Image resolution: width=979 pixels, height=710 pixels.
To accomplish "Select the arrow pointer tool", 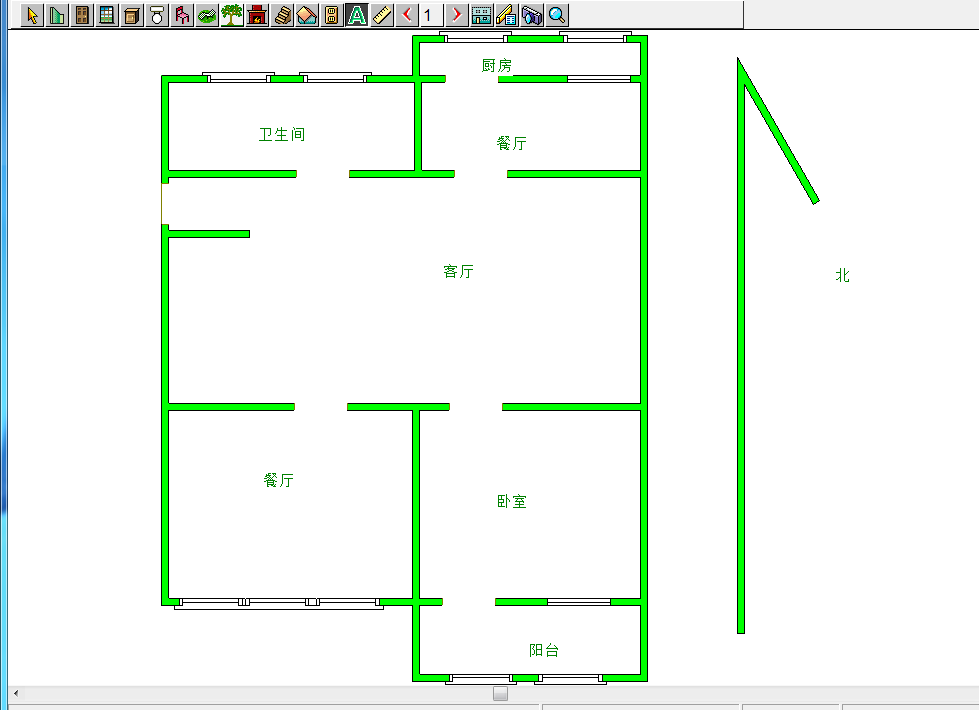I will click(33, 15).
